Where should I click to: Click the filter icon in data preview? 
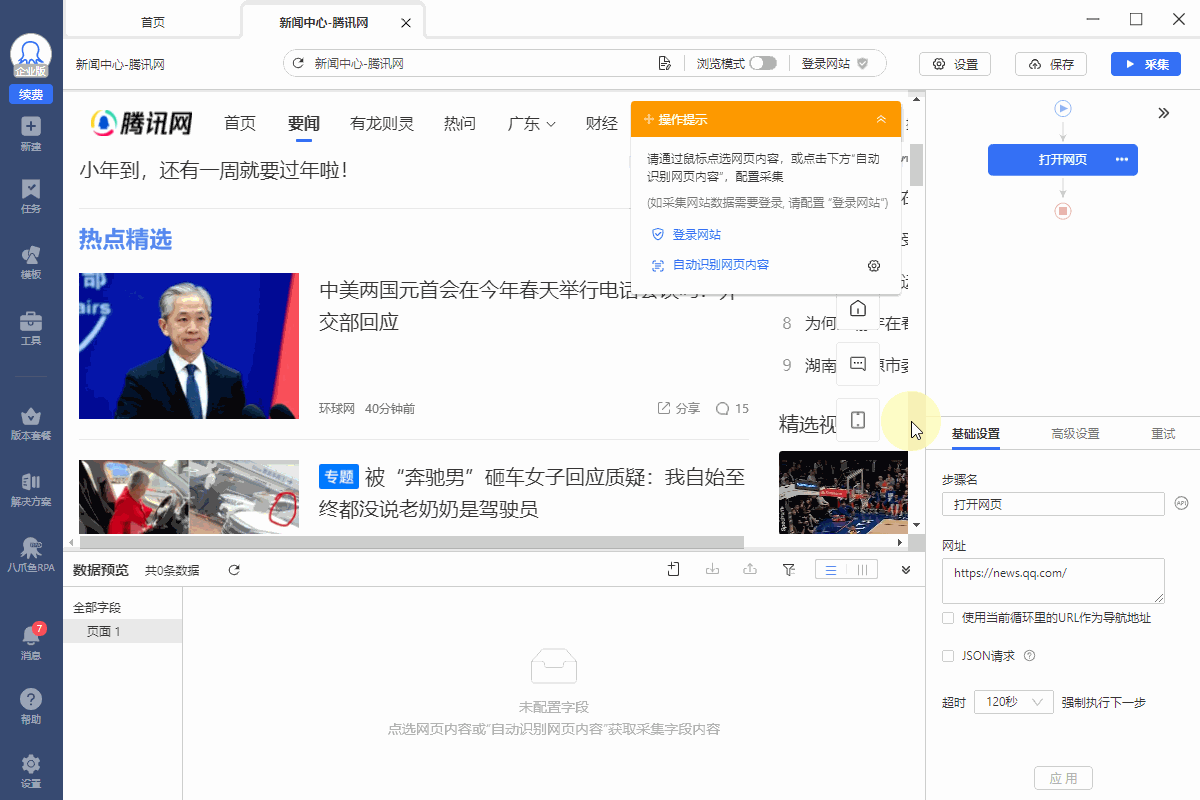[789, 570]
